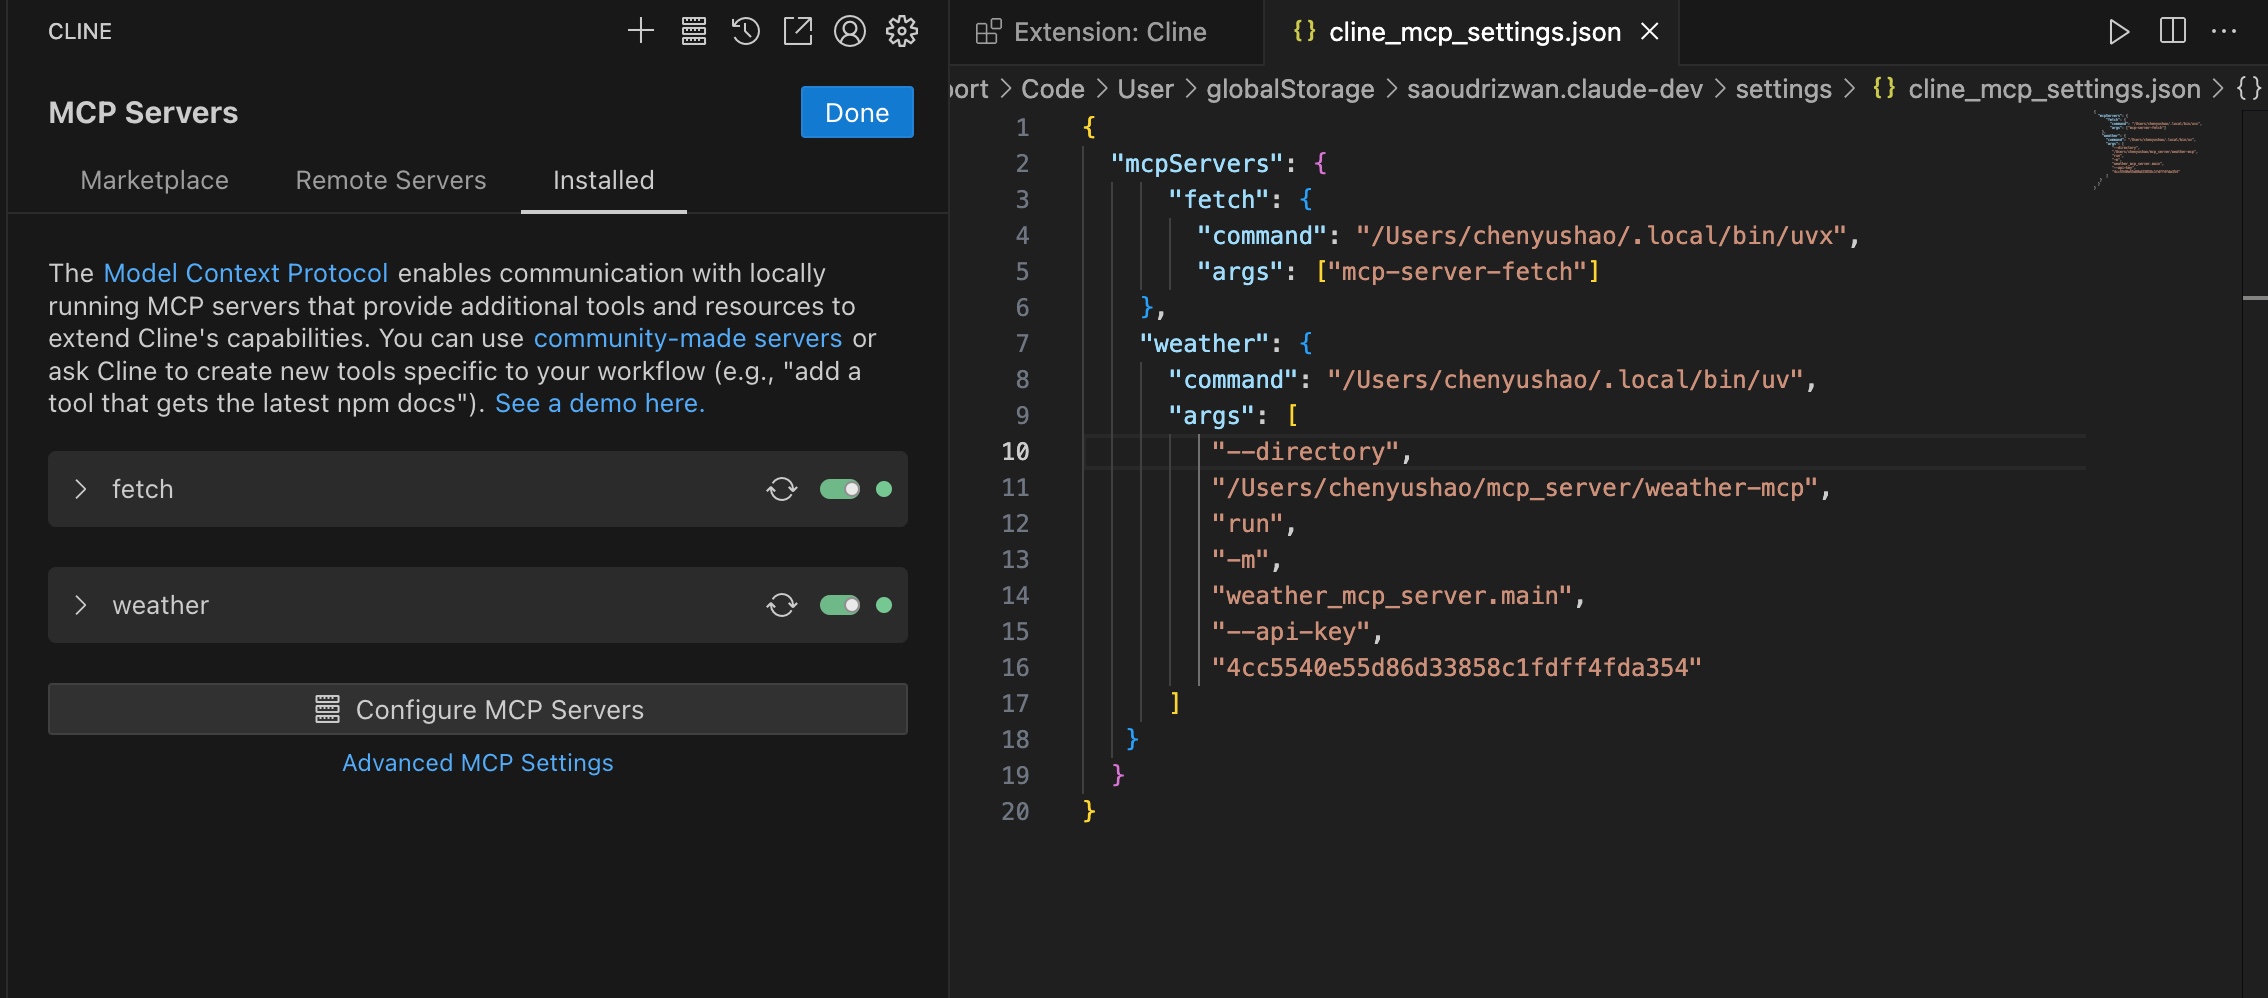Click the green status dot for weather
This screenshot has height=998, width=2268.
click(x=884, y=605)
